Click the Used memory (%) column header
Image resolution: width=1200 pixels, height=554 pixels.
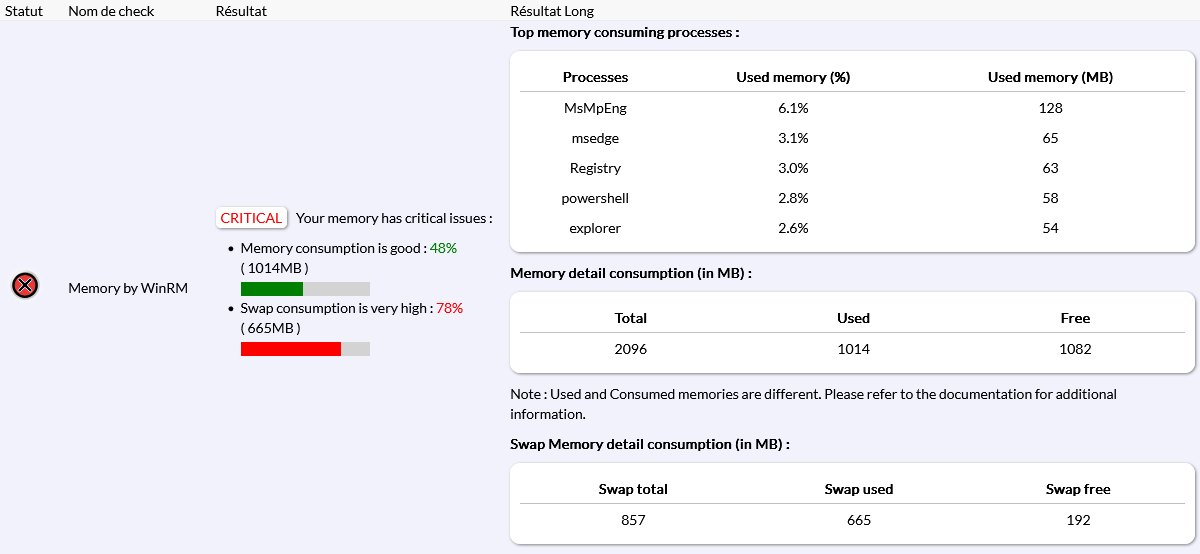click(793, 77)
